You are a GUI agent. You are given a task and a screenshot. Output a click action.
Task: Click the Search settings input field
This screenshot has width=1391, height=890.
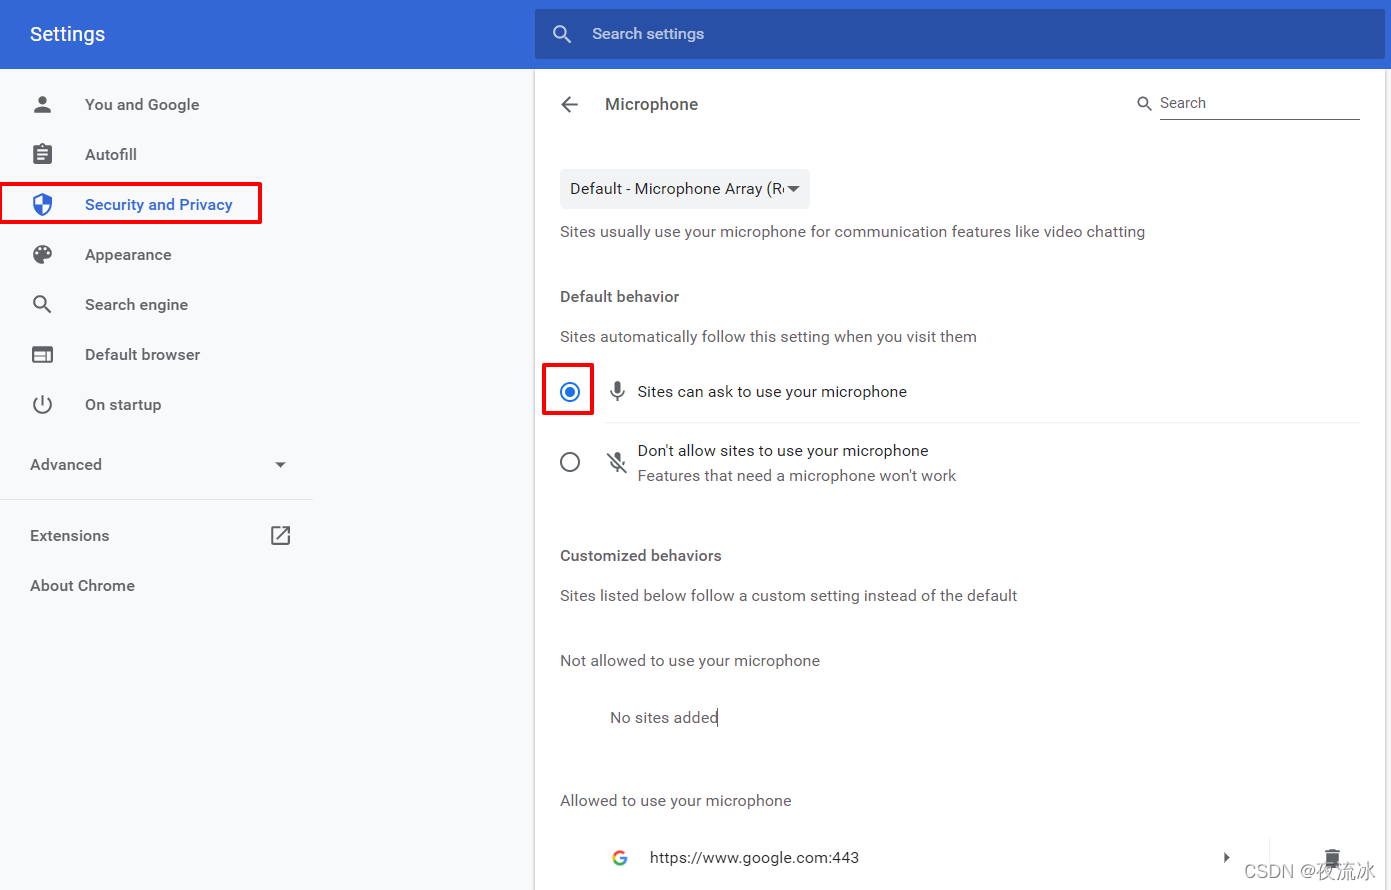pos(960,34)
